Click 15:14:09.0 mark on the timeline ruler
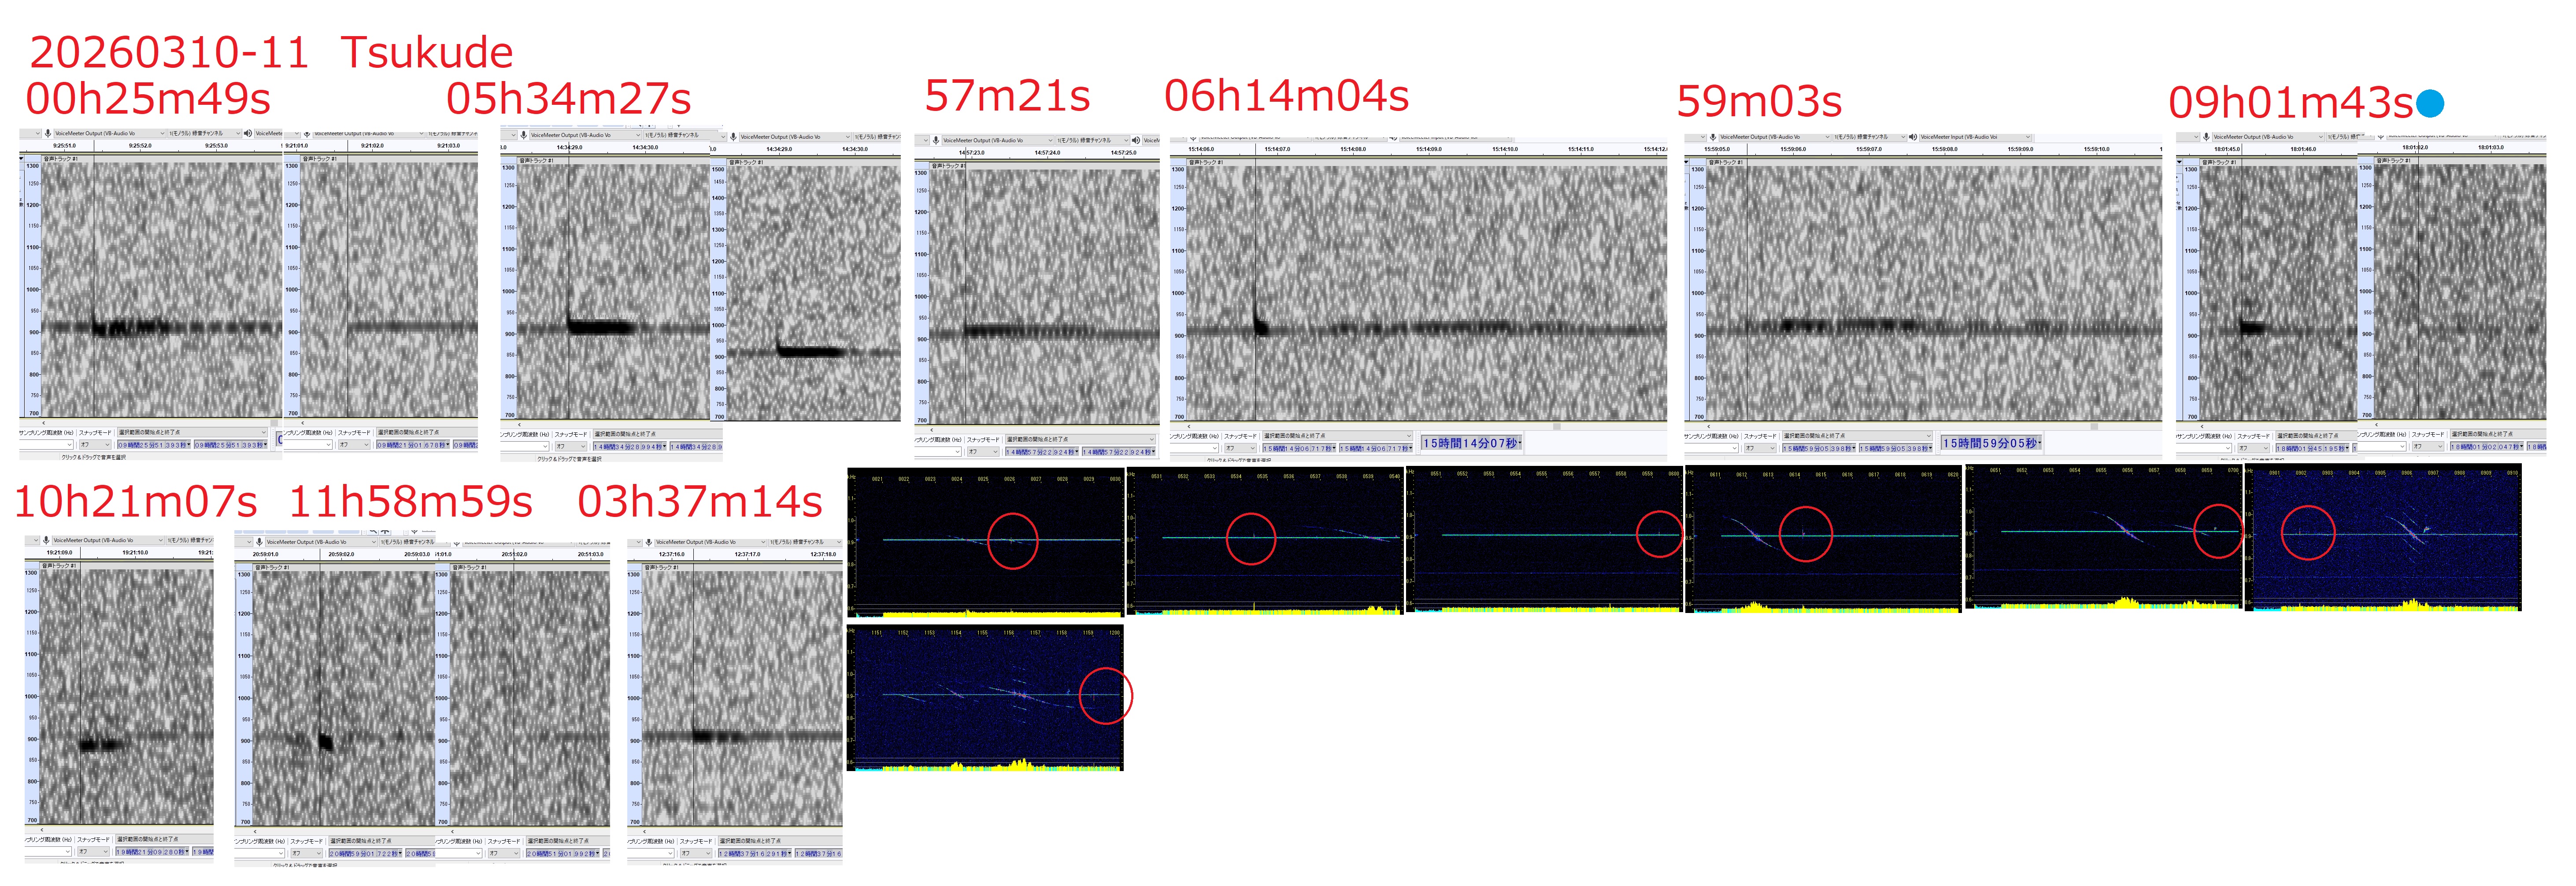Viewport: 2576px width, 886px height. (1428, 149)
